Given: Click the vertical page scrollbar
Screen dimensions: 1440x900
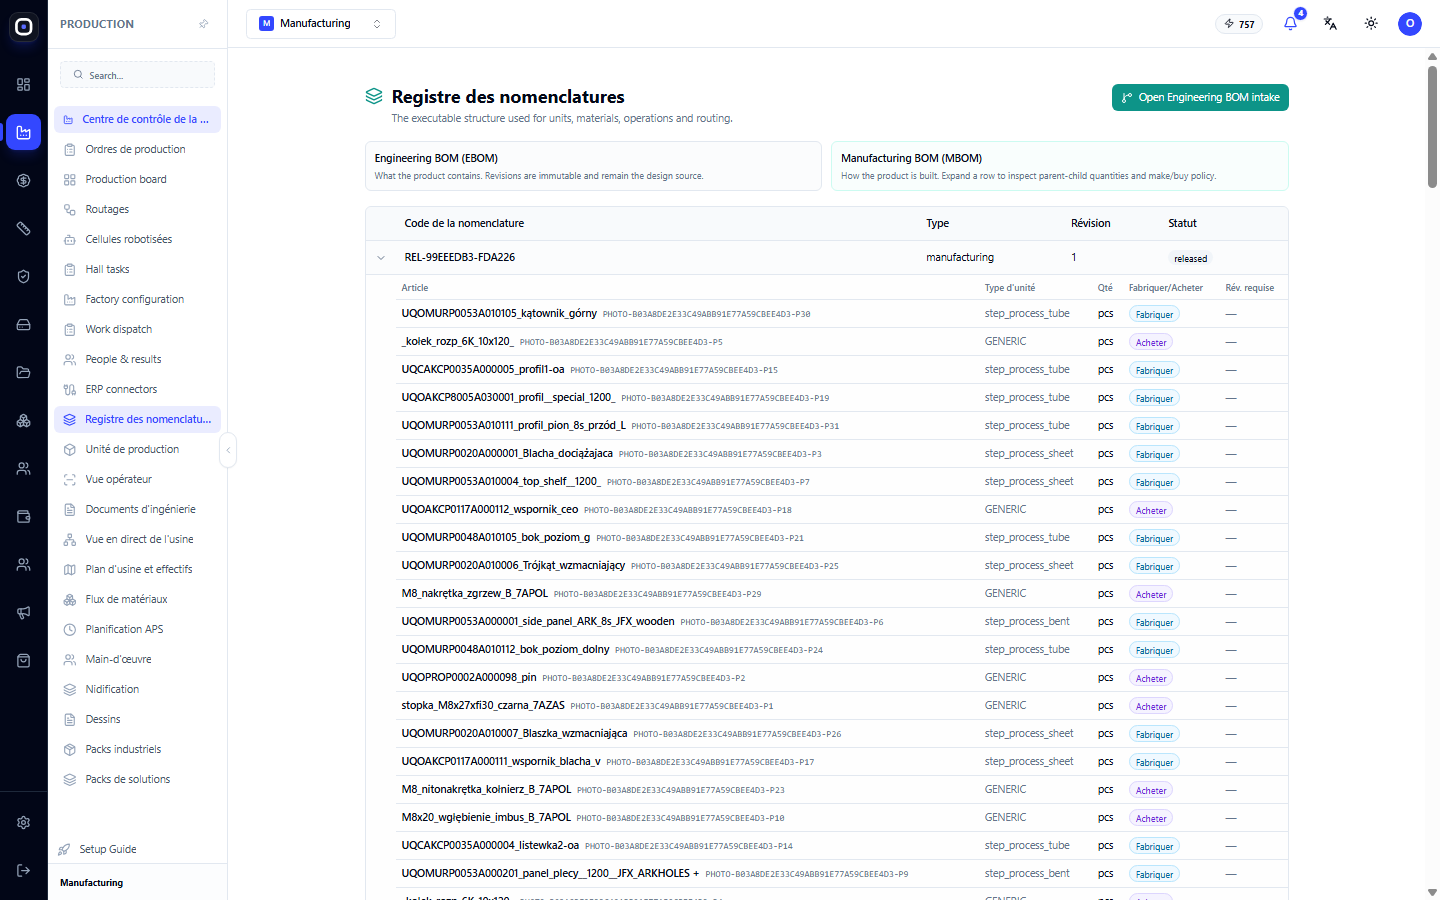Looking at the screenshot, I should (x=1432, y=120).
